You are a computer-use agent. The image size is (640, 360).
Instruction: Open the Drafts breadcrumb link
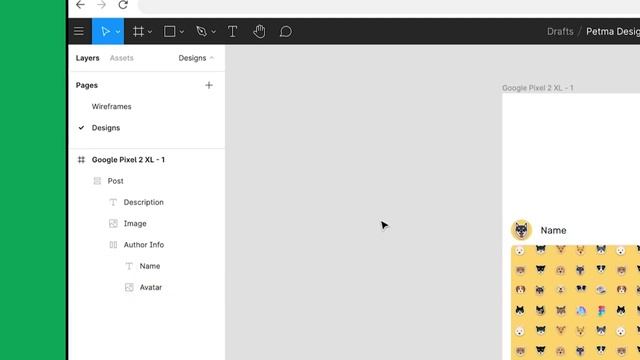point(560,31)
